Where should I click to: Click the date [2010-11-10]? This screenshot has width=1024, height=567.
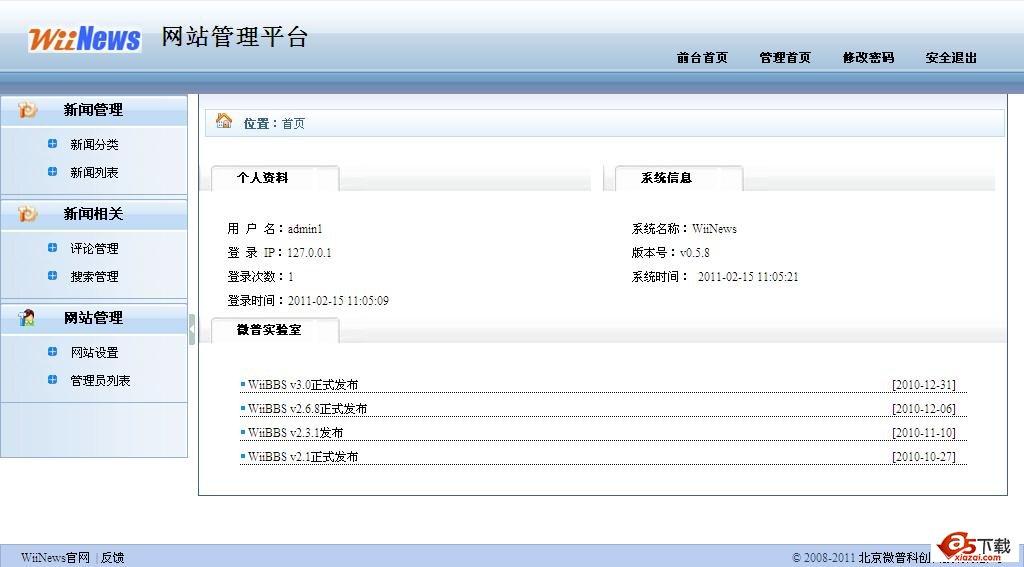[x=923, y=433]
